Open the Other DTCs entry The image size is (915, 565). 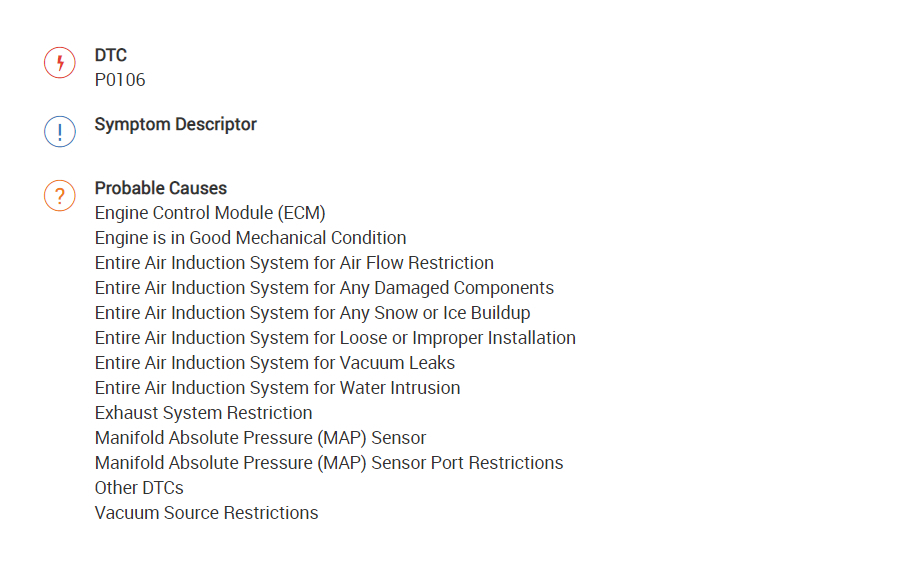coord(139,488)
